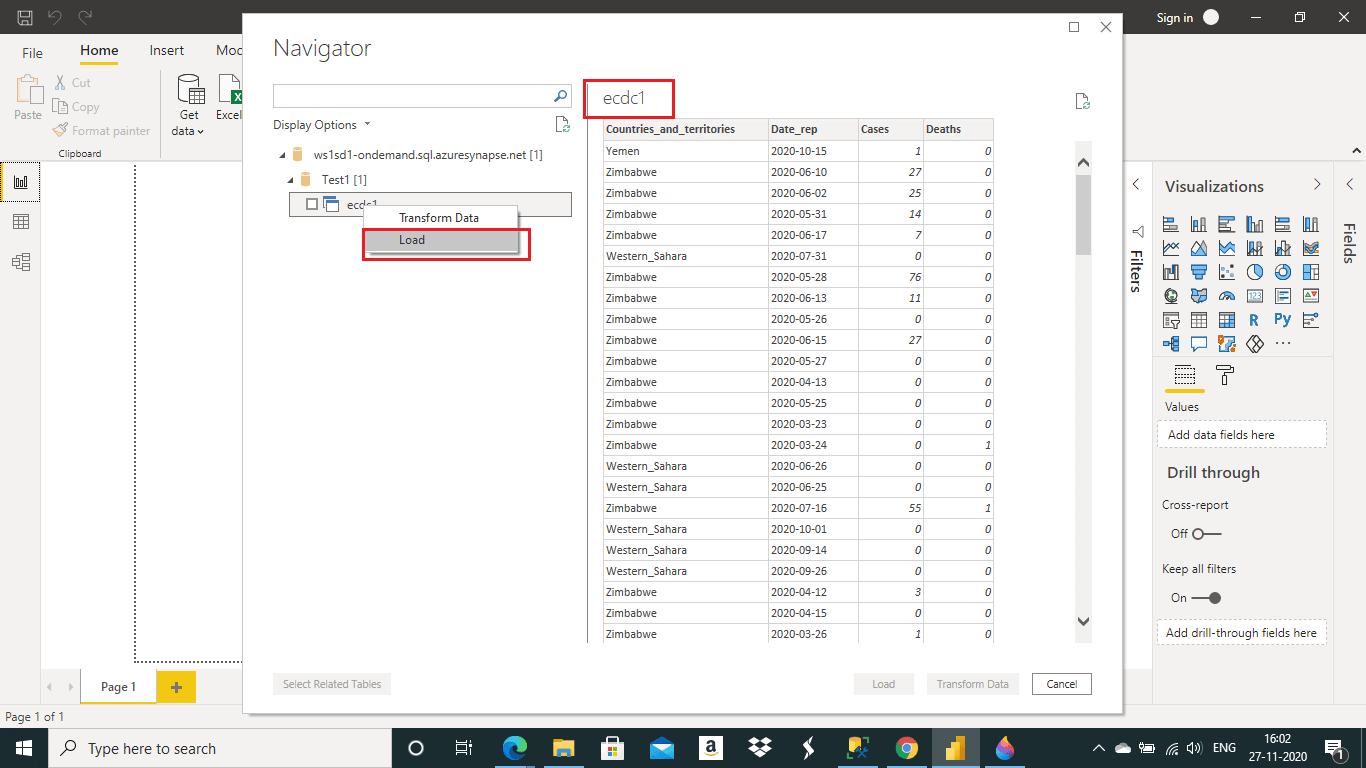This screenshot has height=768, width=1366.
Task: Show more visuals via the ellipsis
Action: coord(1283,344)
